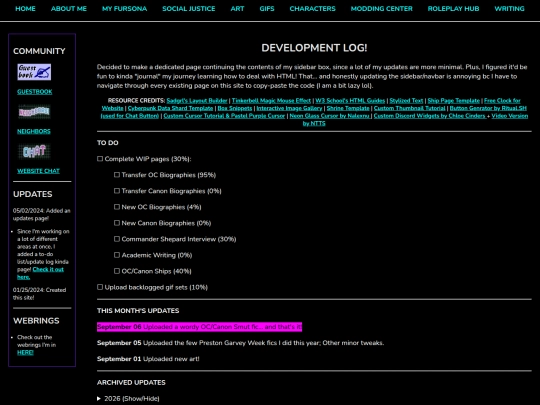This screenshot has width=540, height=405.
Task: Open Neon Glass Cursor by Nalaxnu link
Action: [x=330, y=116]
